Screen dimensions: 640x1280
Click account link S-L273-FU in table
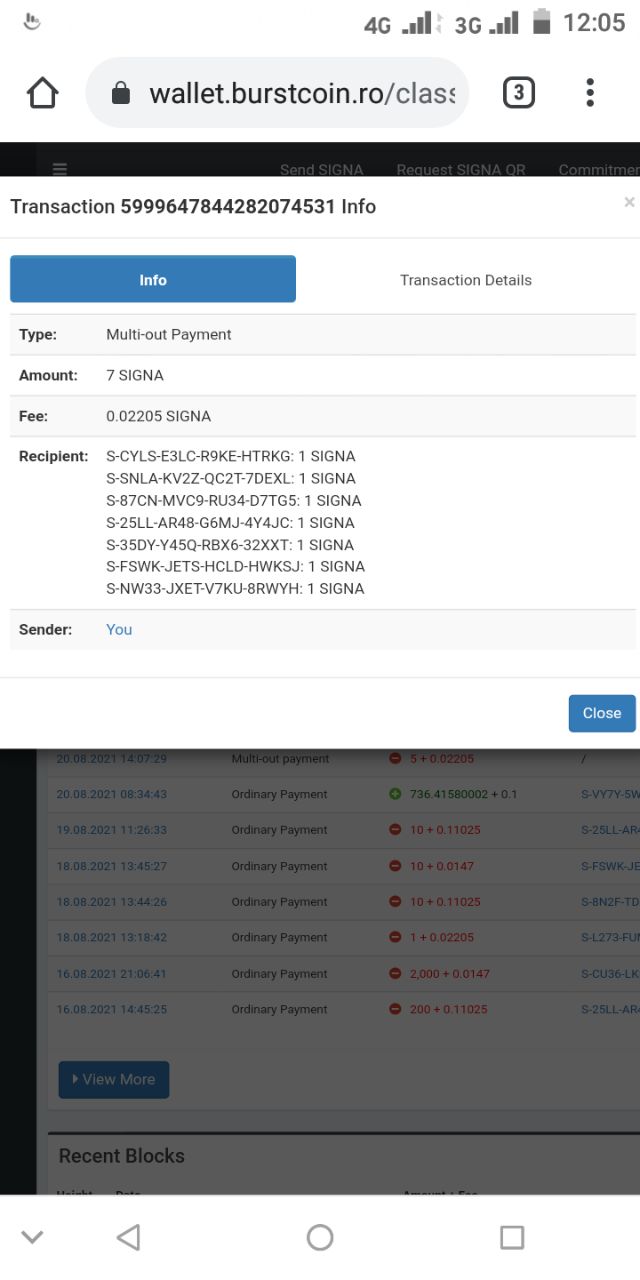[609, 938]
